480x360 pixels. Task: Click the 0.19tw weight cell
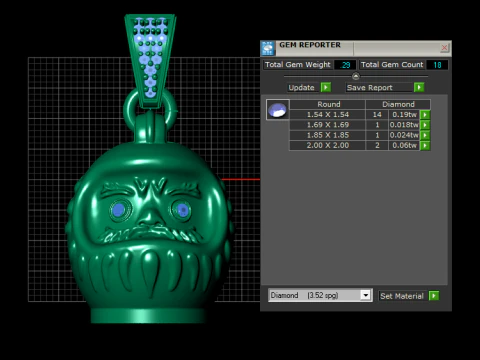[x=404, y=115]
